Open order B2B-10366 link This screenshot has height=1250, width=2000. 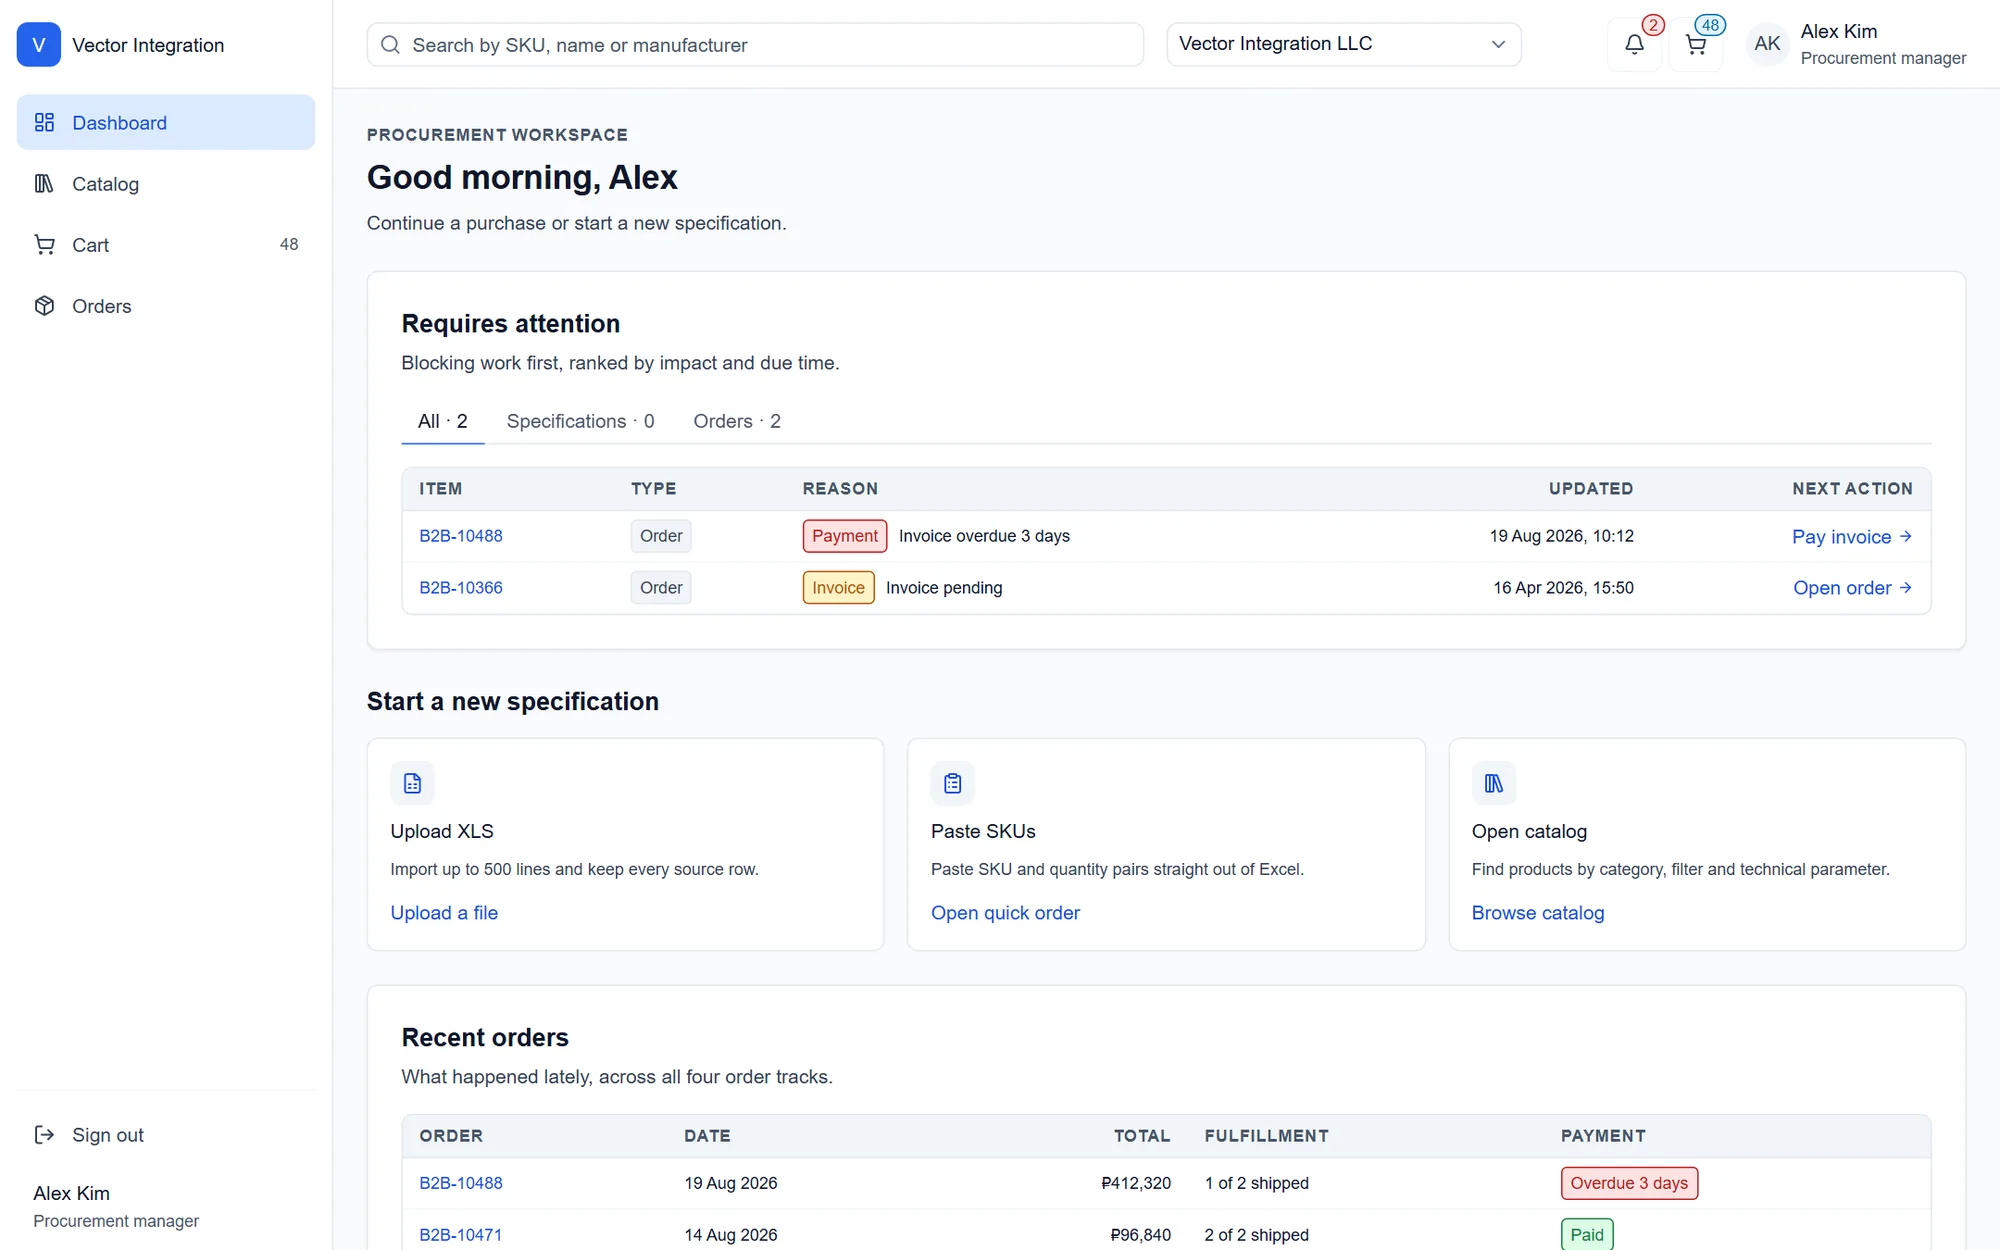tap(461, 588)
